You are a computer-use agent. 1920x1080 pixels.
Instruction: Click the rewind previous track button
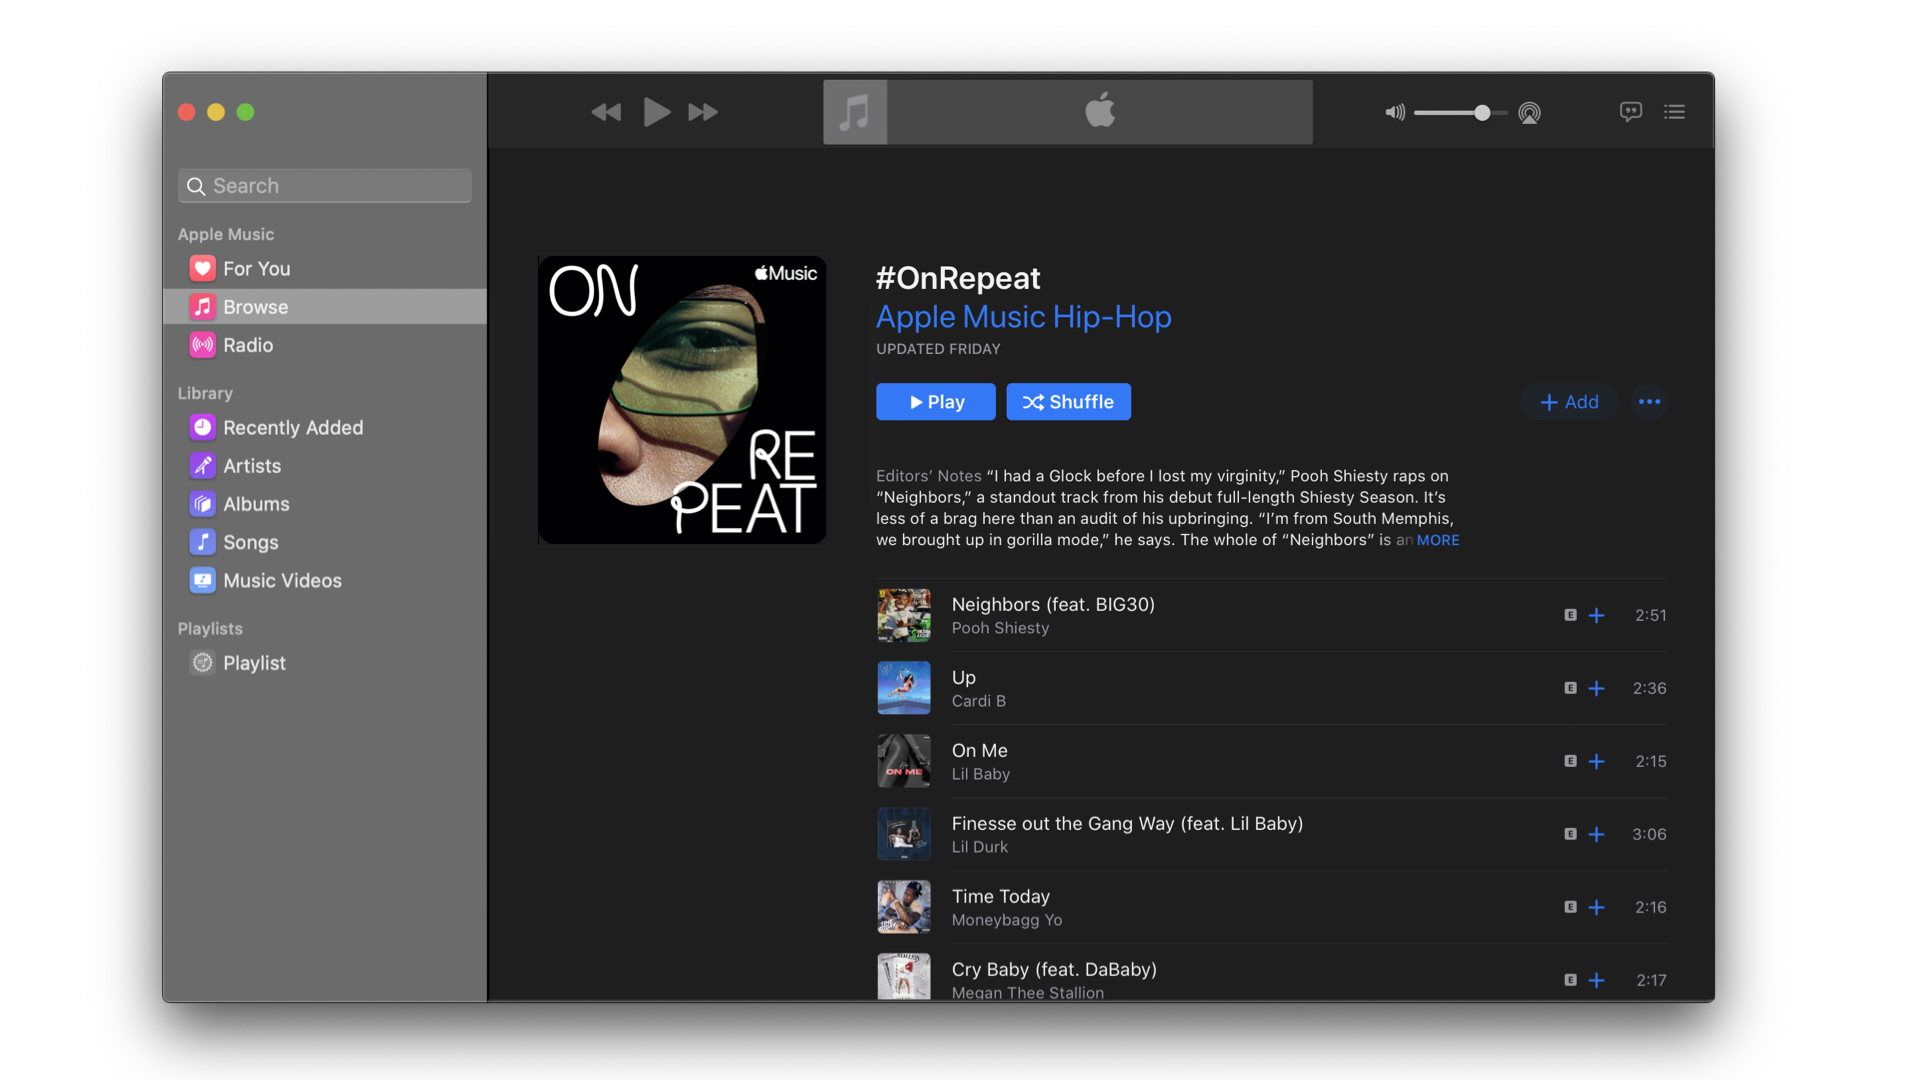click(x=605, y=112)
